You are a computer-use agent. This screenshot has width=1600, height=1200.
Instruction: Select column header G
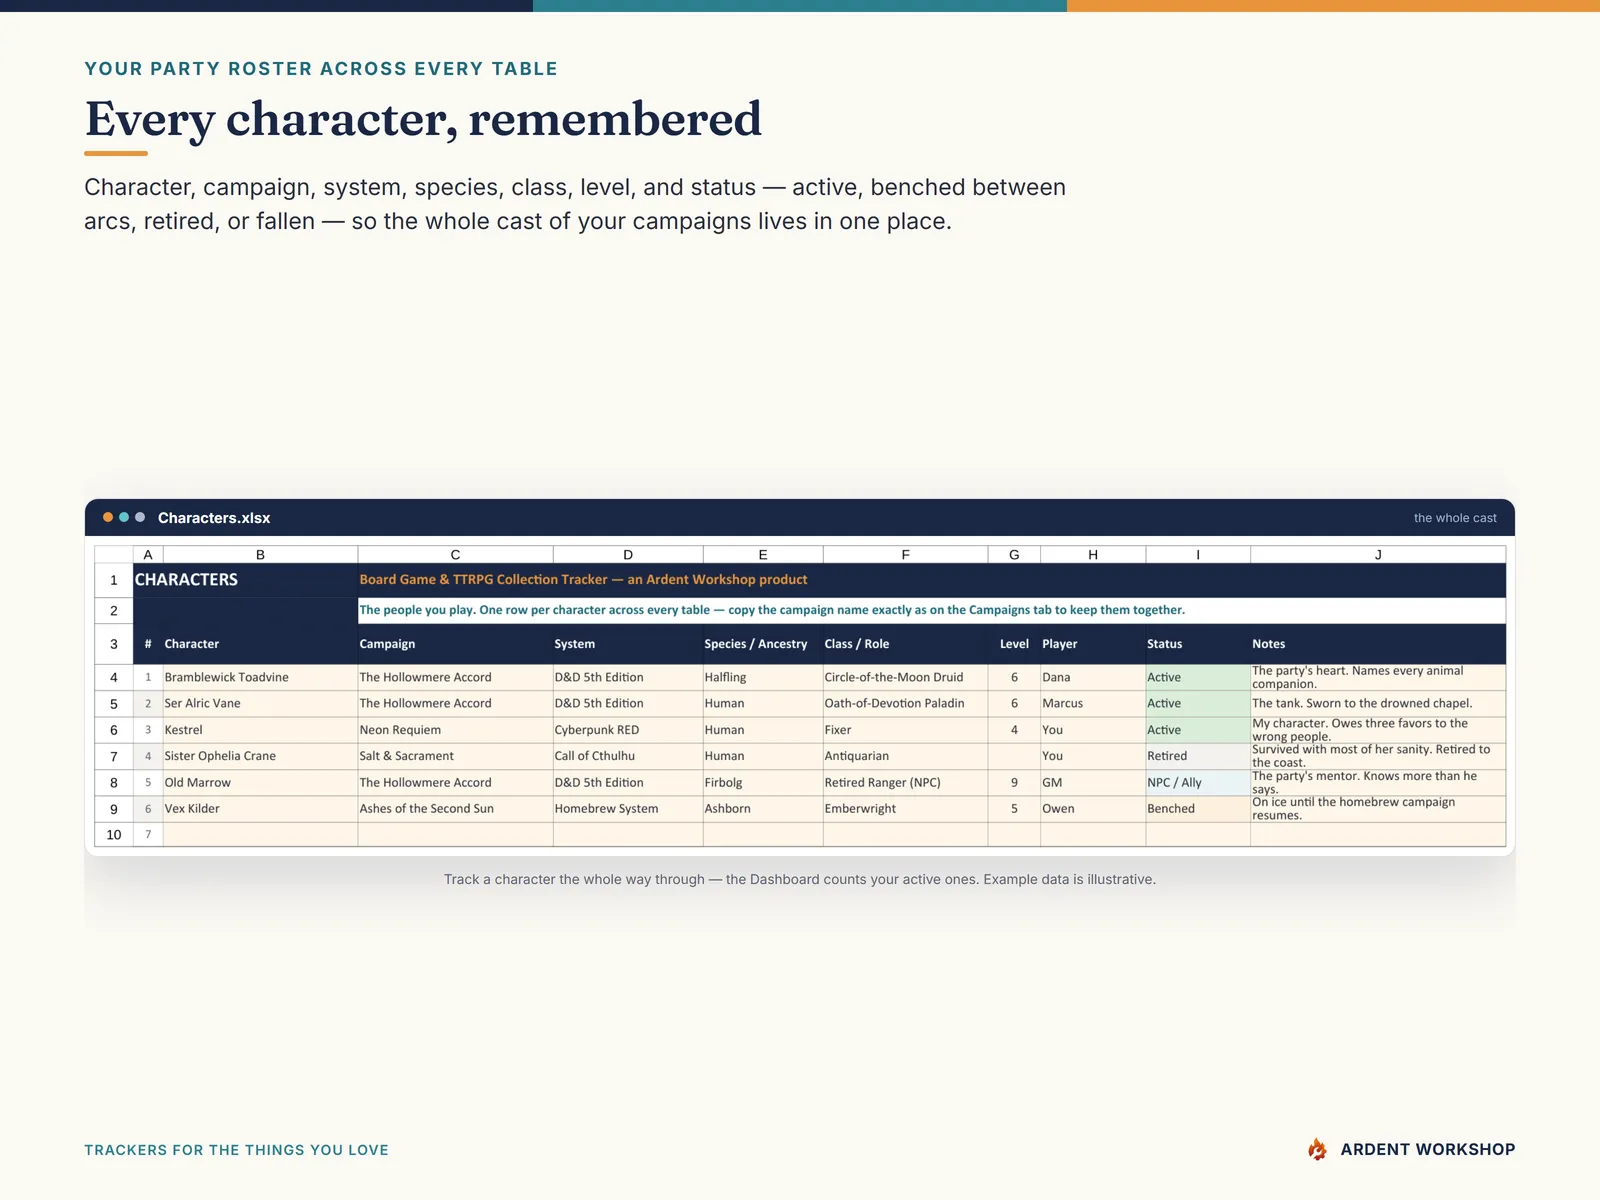pyautogui.click(x=1014, y=555)
